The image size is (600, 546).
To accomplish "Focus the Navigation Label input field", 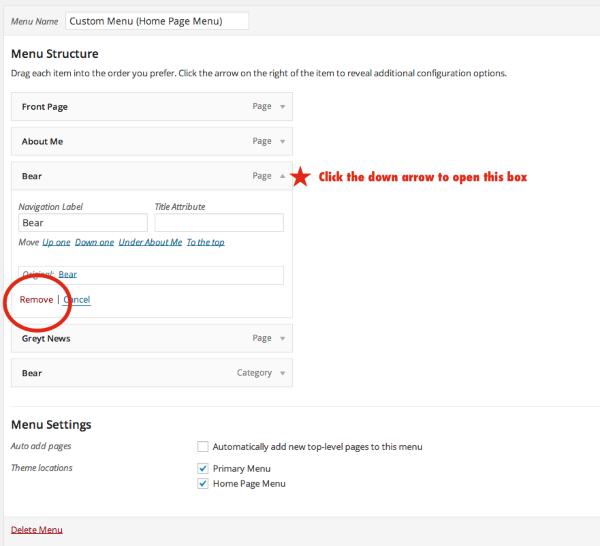I will point(83,223).
